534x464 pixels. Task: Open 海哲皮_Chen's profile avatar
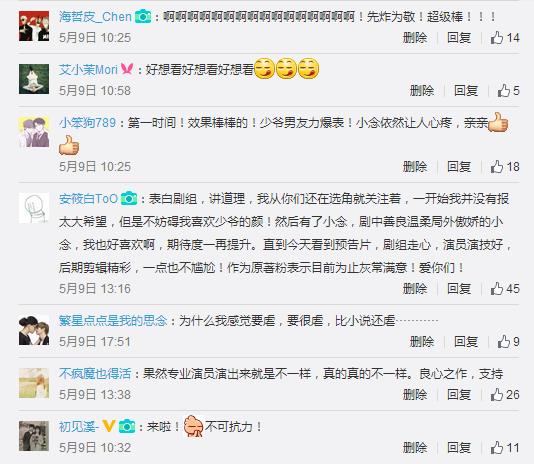(x=34, y=26)
